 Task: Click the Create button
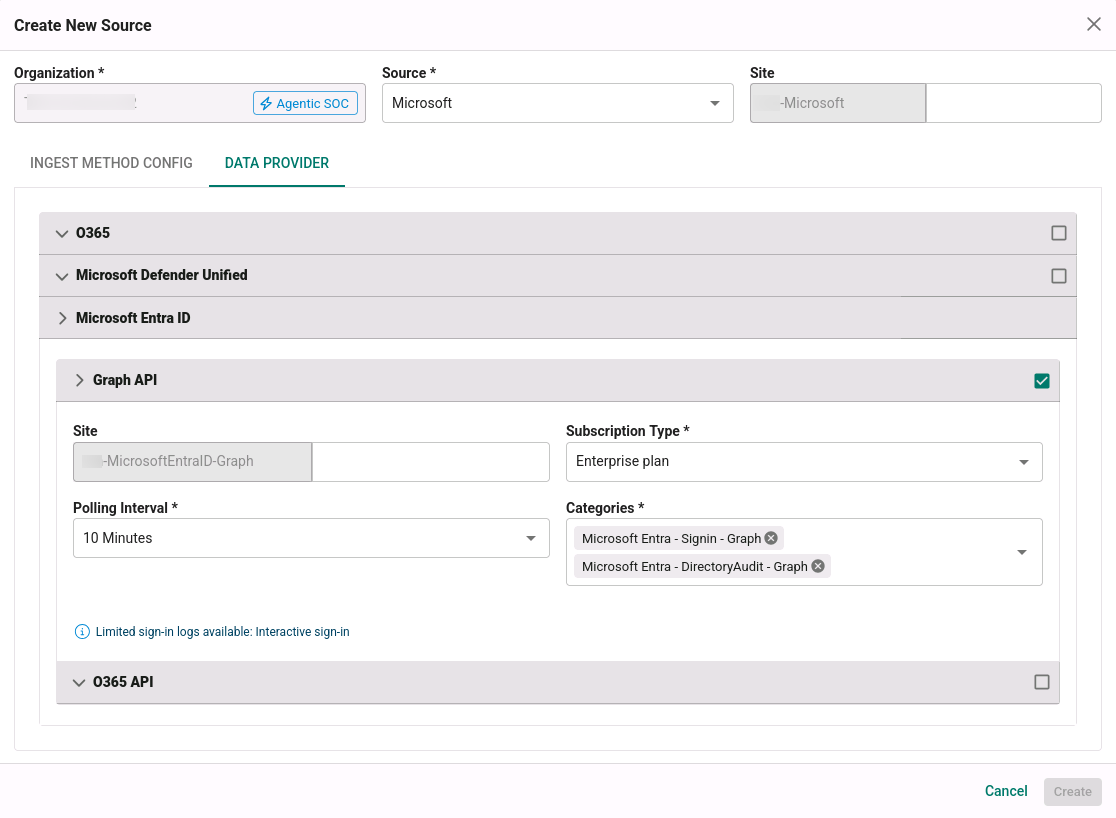[x=1072, y=792]
